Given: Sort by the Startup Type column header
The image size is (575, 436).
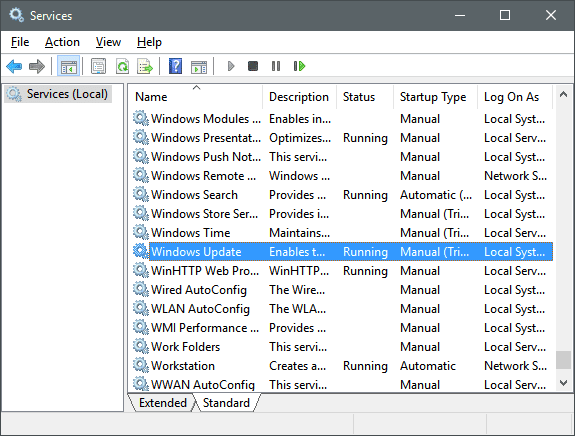Looking at the screenshot, I should 436,97.
